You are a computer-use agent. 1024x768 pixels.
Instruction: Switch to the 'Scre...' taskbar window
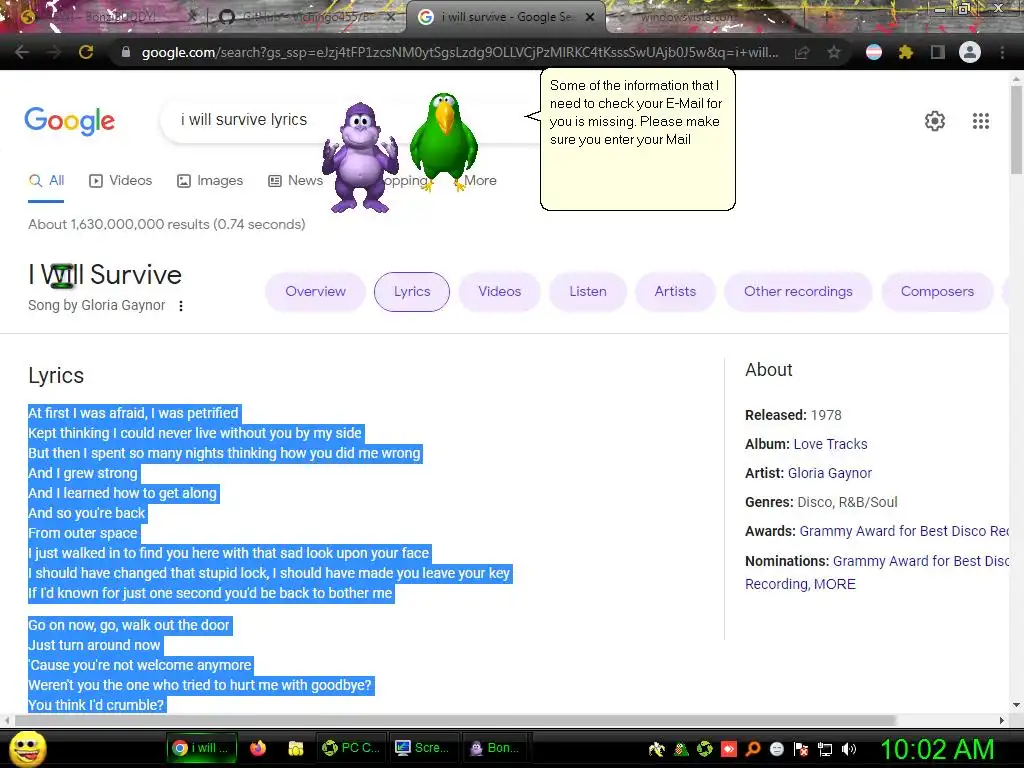click(x=423, y=748)
